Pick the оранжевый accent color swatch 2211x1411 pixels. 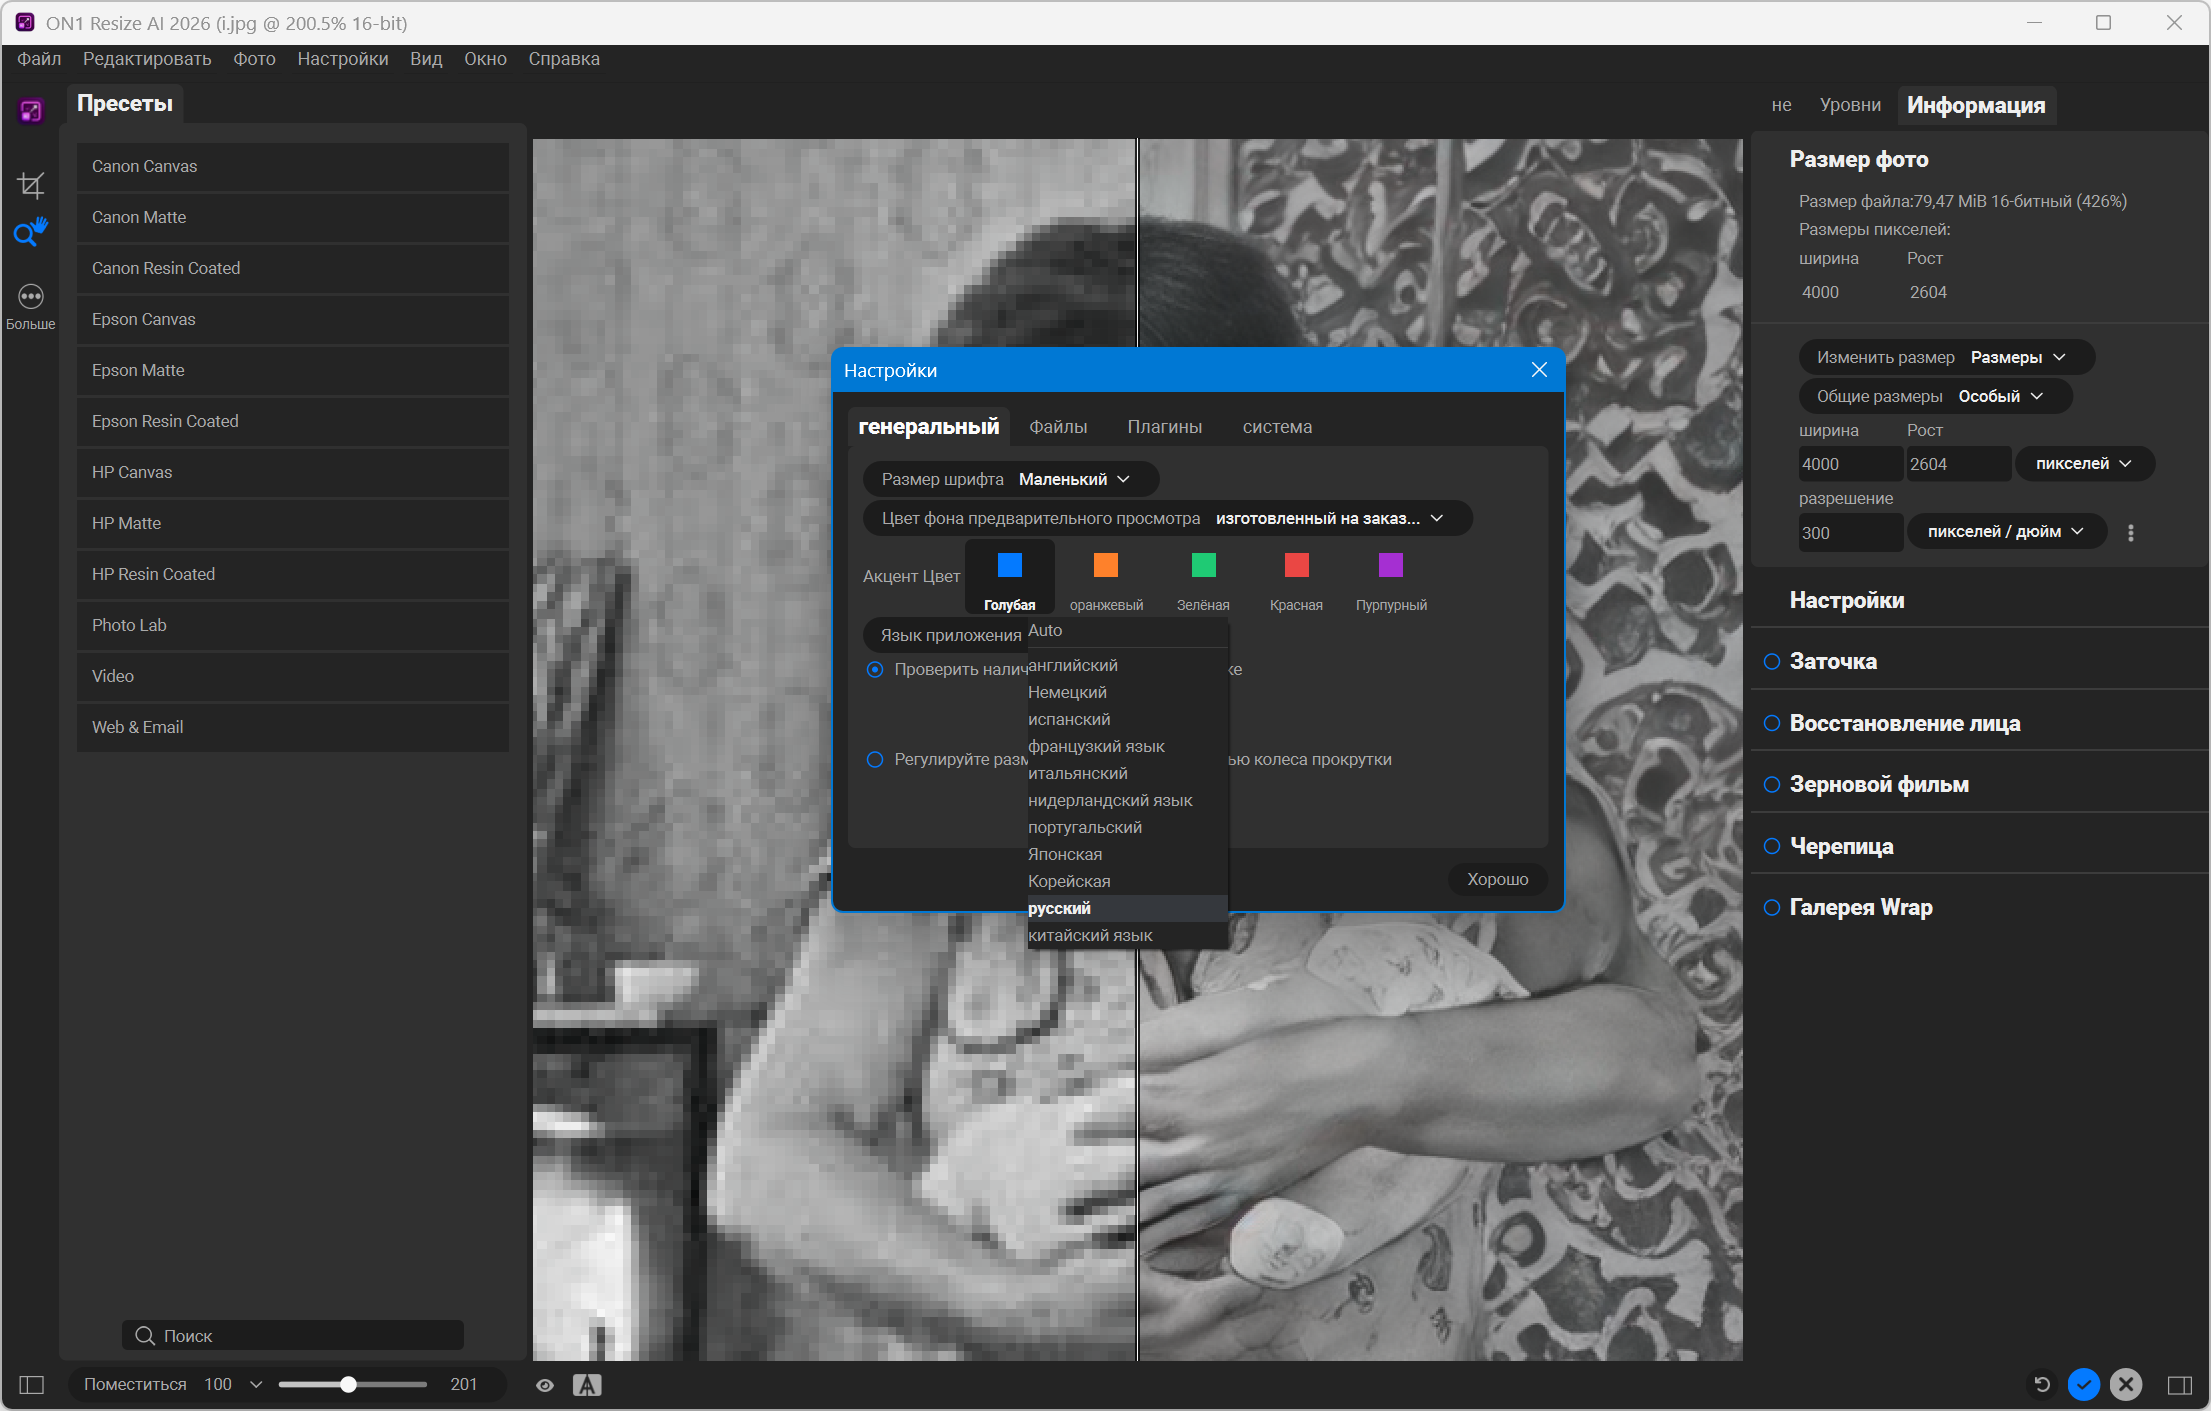pos(1105,566)
